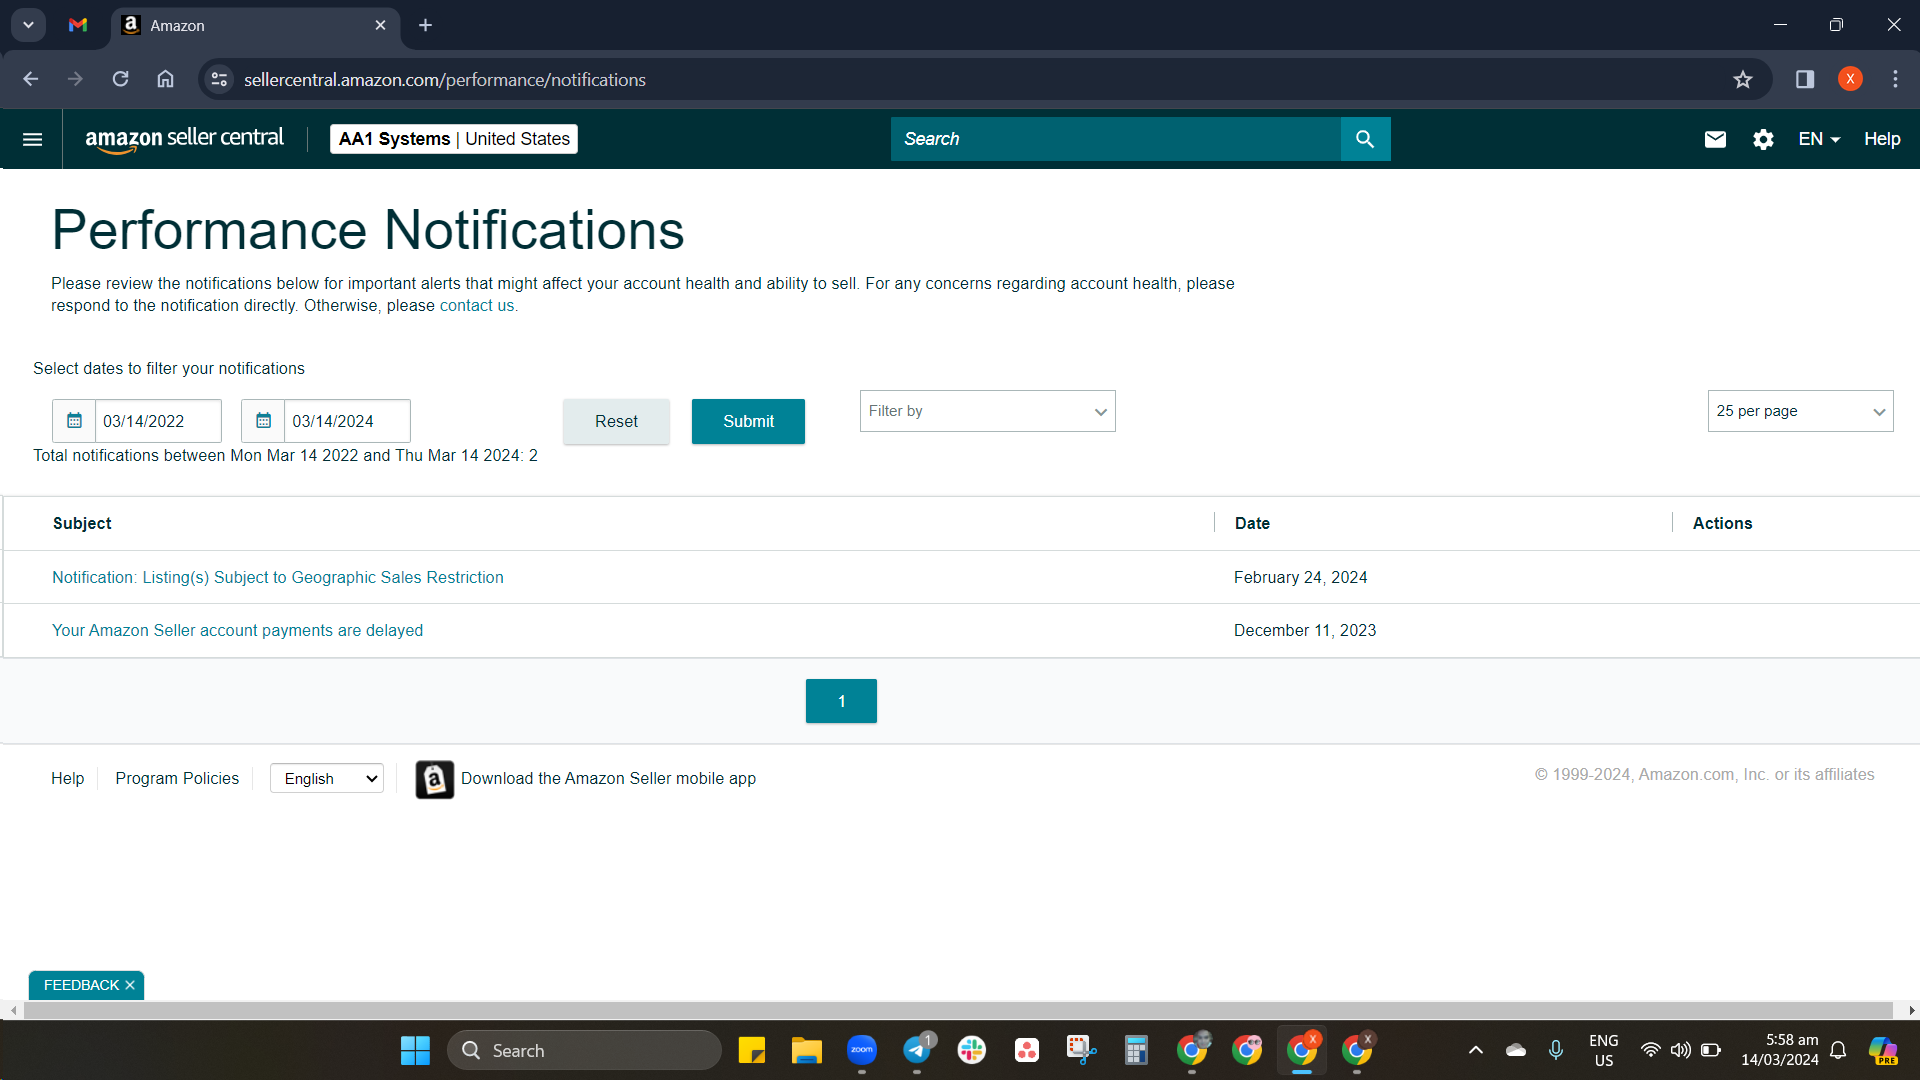Click Download the Amazon Seller mobile app

[x=608, y=779]
